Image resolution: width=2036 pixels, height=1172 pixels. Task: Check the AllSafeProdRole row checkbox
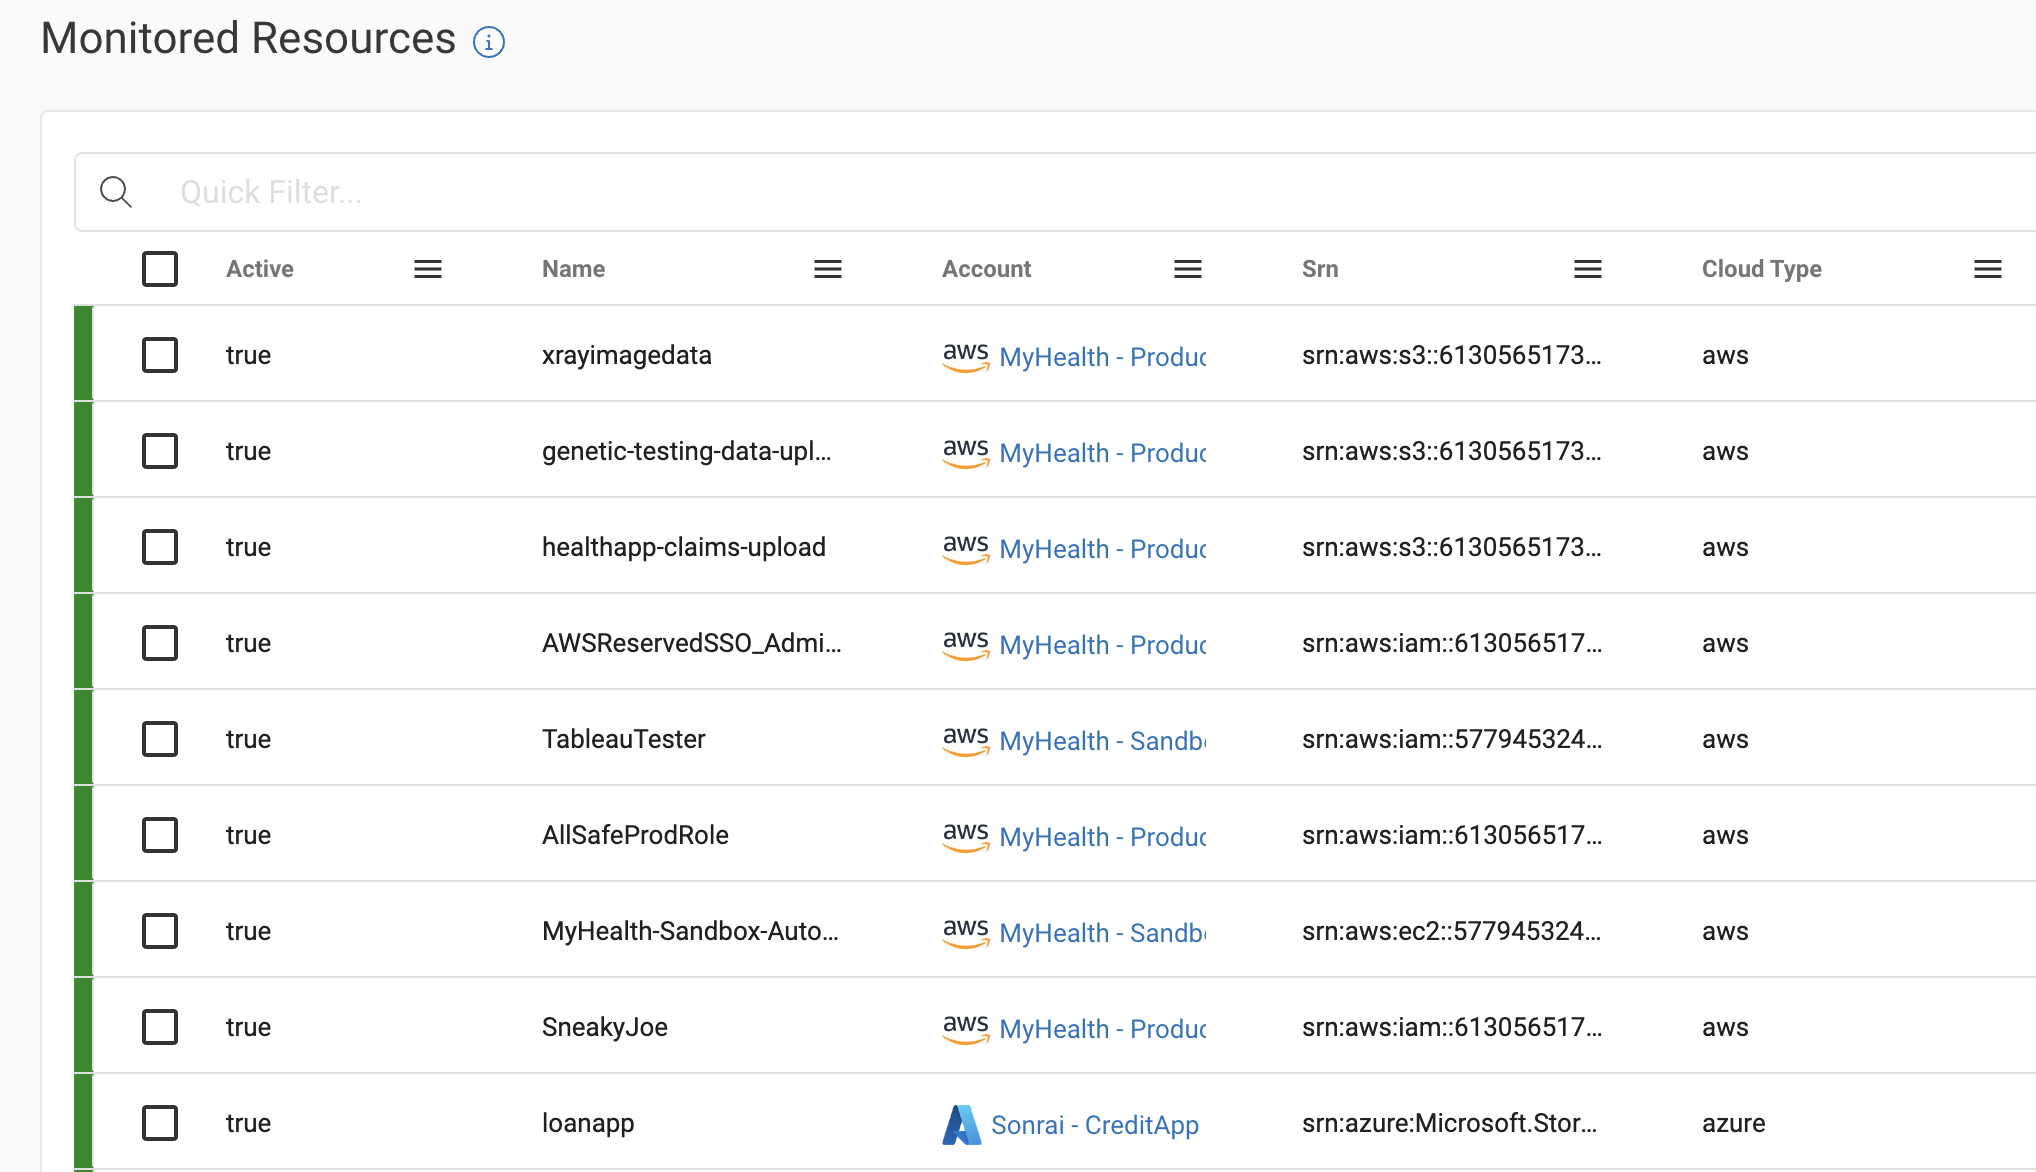point(160,835)
